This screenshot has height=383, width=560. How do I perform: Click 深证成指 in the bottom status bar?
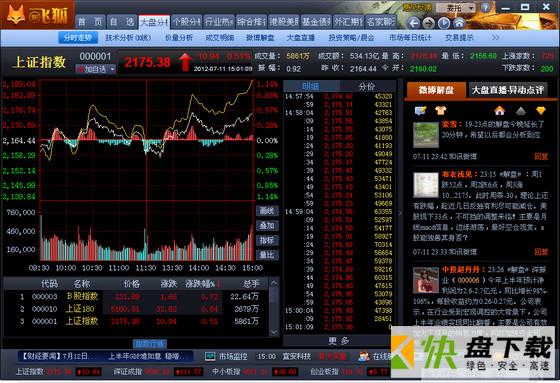click(127, 372)
